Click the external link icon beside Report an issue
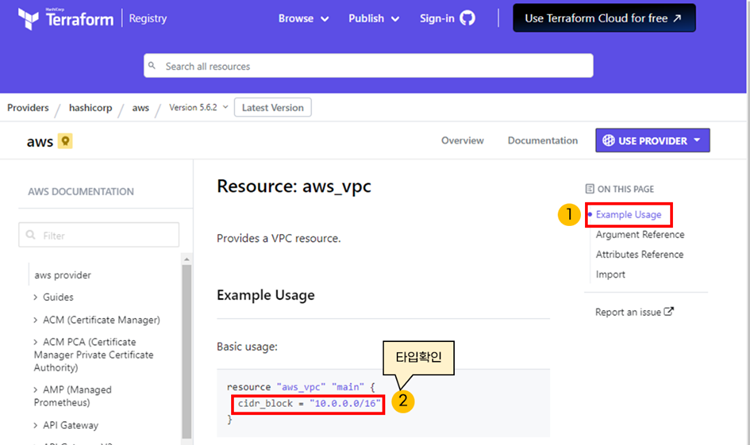 [x=669, y=312]
